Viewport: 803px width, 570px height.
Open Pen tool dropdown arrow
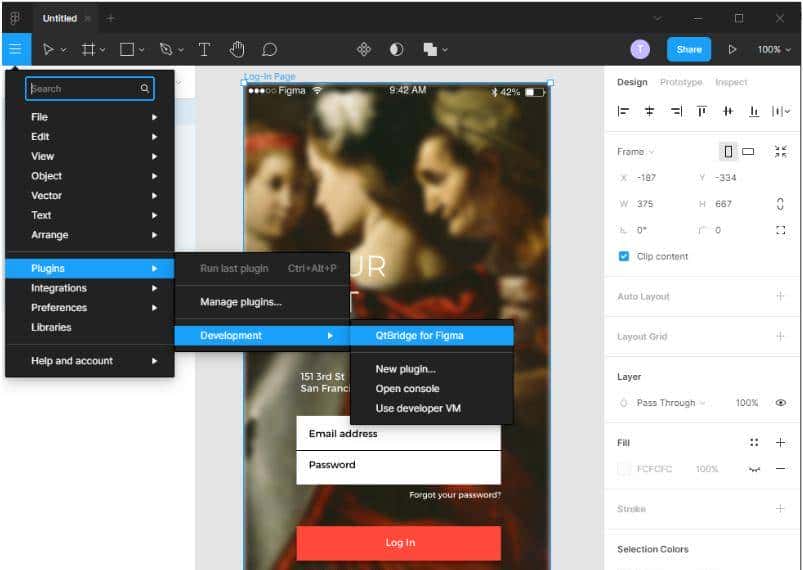coord(181,50)
